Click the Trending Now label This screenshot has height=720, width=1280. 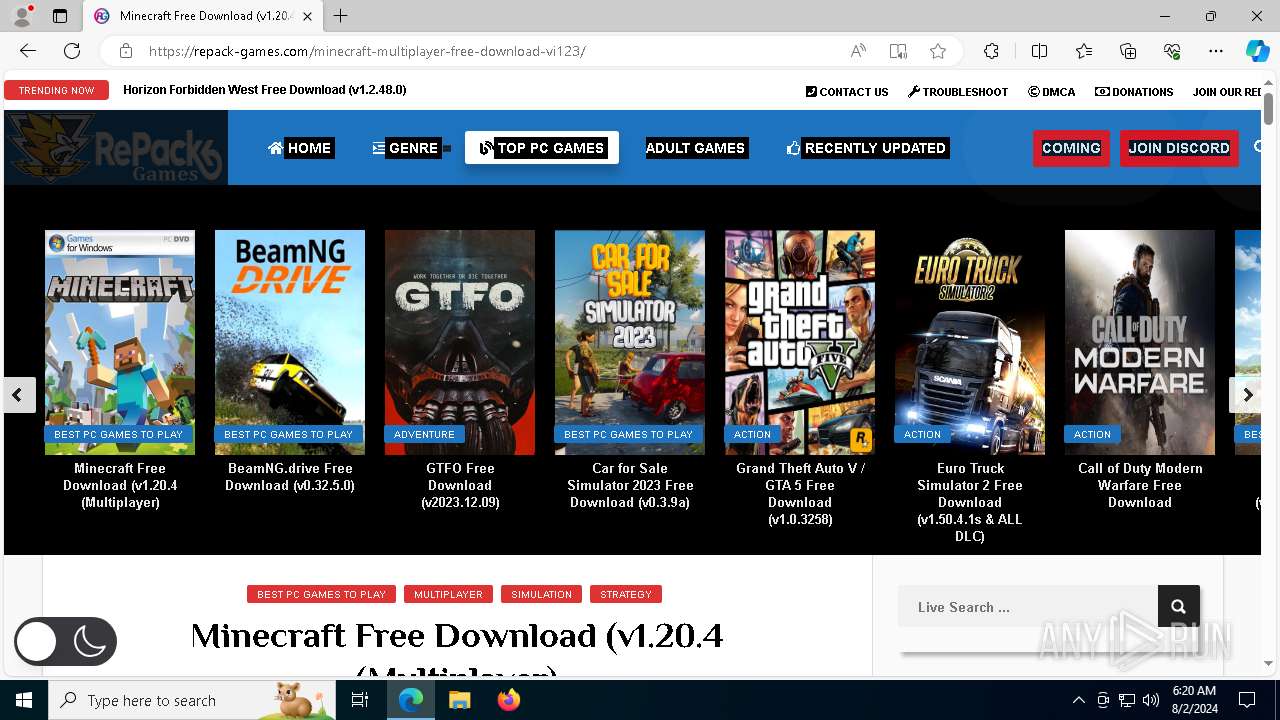pos(56,90)
